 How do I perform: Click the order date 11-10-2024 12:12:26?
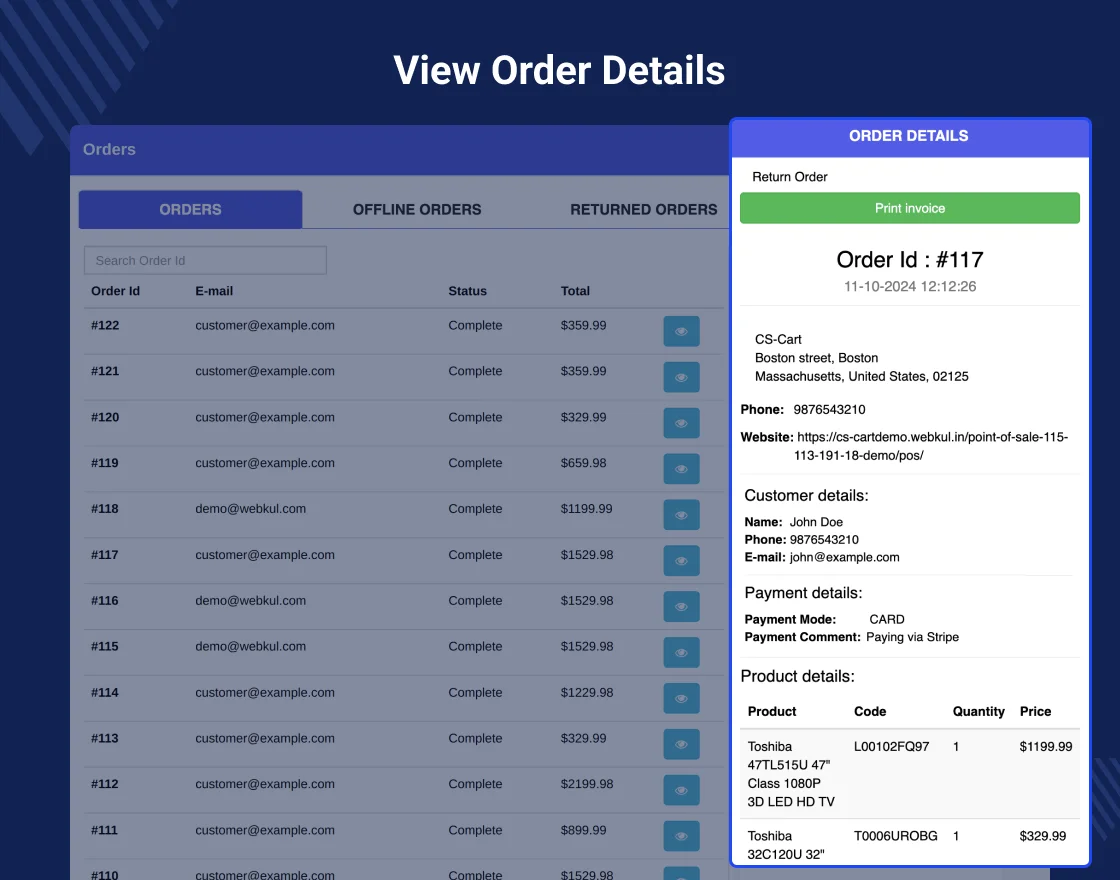[909, 286]
